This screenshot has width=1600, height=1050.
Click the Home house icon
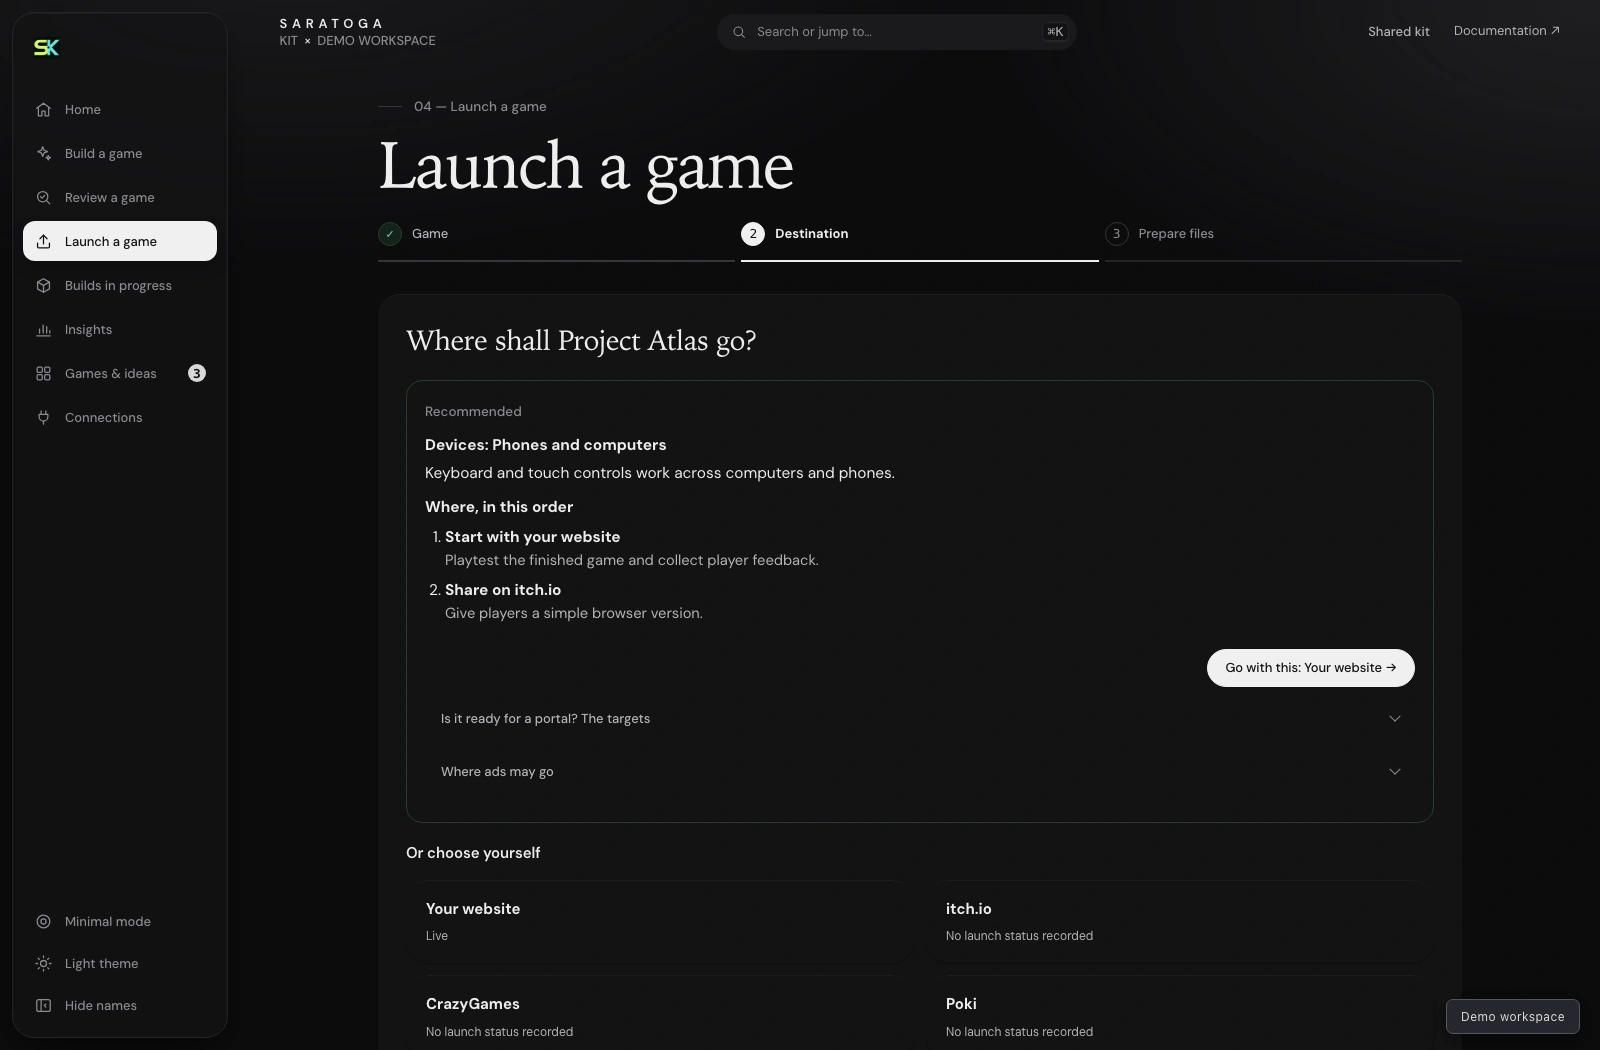point(43,110)
